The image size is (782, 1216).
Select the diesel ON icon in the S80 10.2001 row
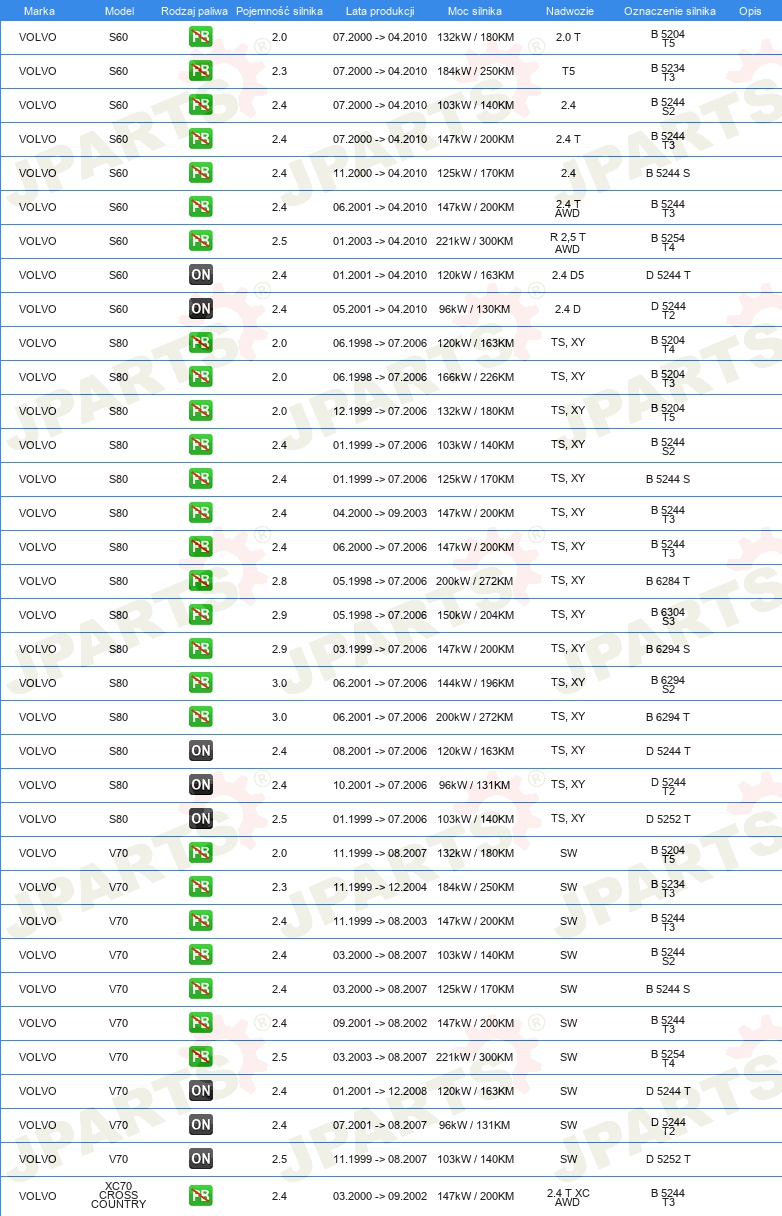coord(201,785)
